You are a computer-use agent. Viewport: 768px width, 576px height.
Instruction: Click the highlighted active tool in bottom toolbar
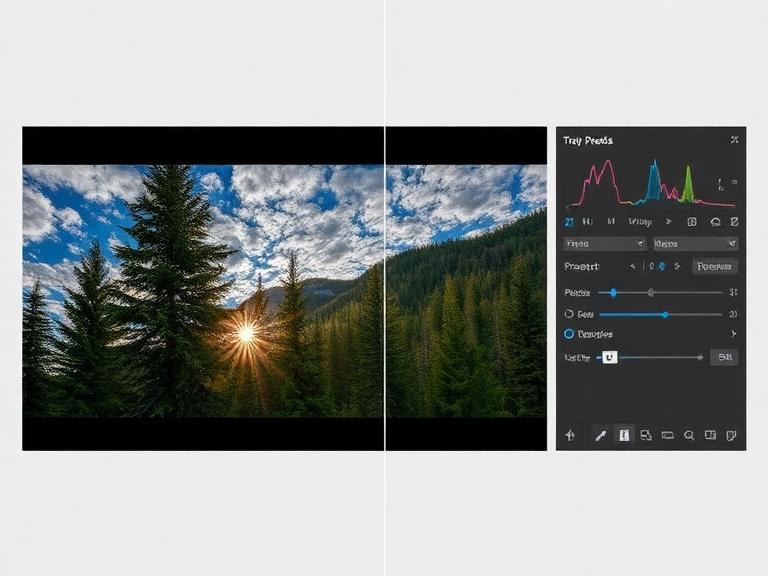(x=623, y=435)
